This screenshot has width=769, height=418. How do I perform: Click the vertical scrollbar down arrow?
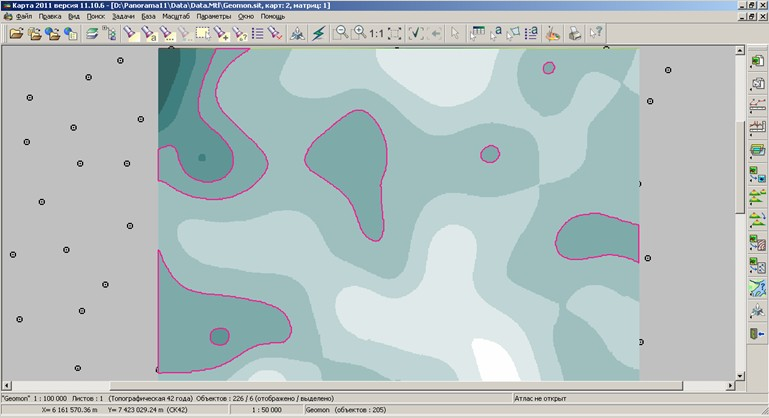[740, 377]
